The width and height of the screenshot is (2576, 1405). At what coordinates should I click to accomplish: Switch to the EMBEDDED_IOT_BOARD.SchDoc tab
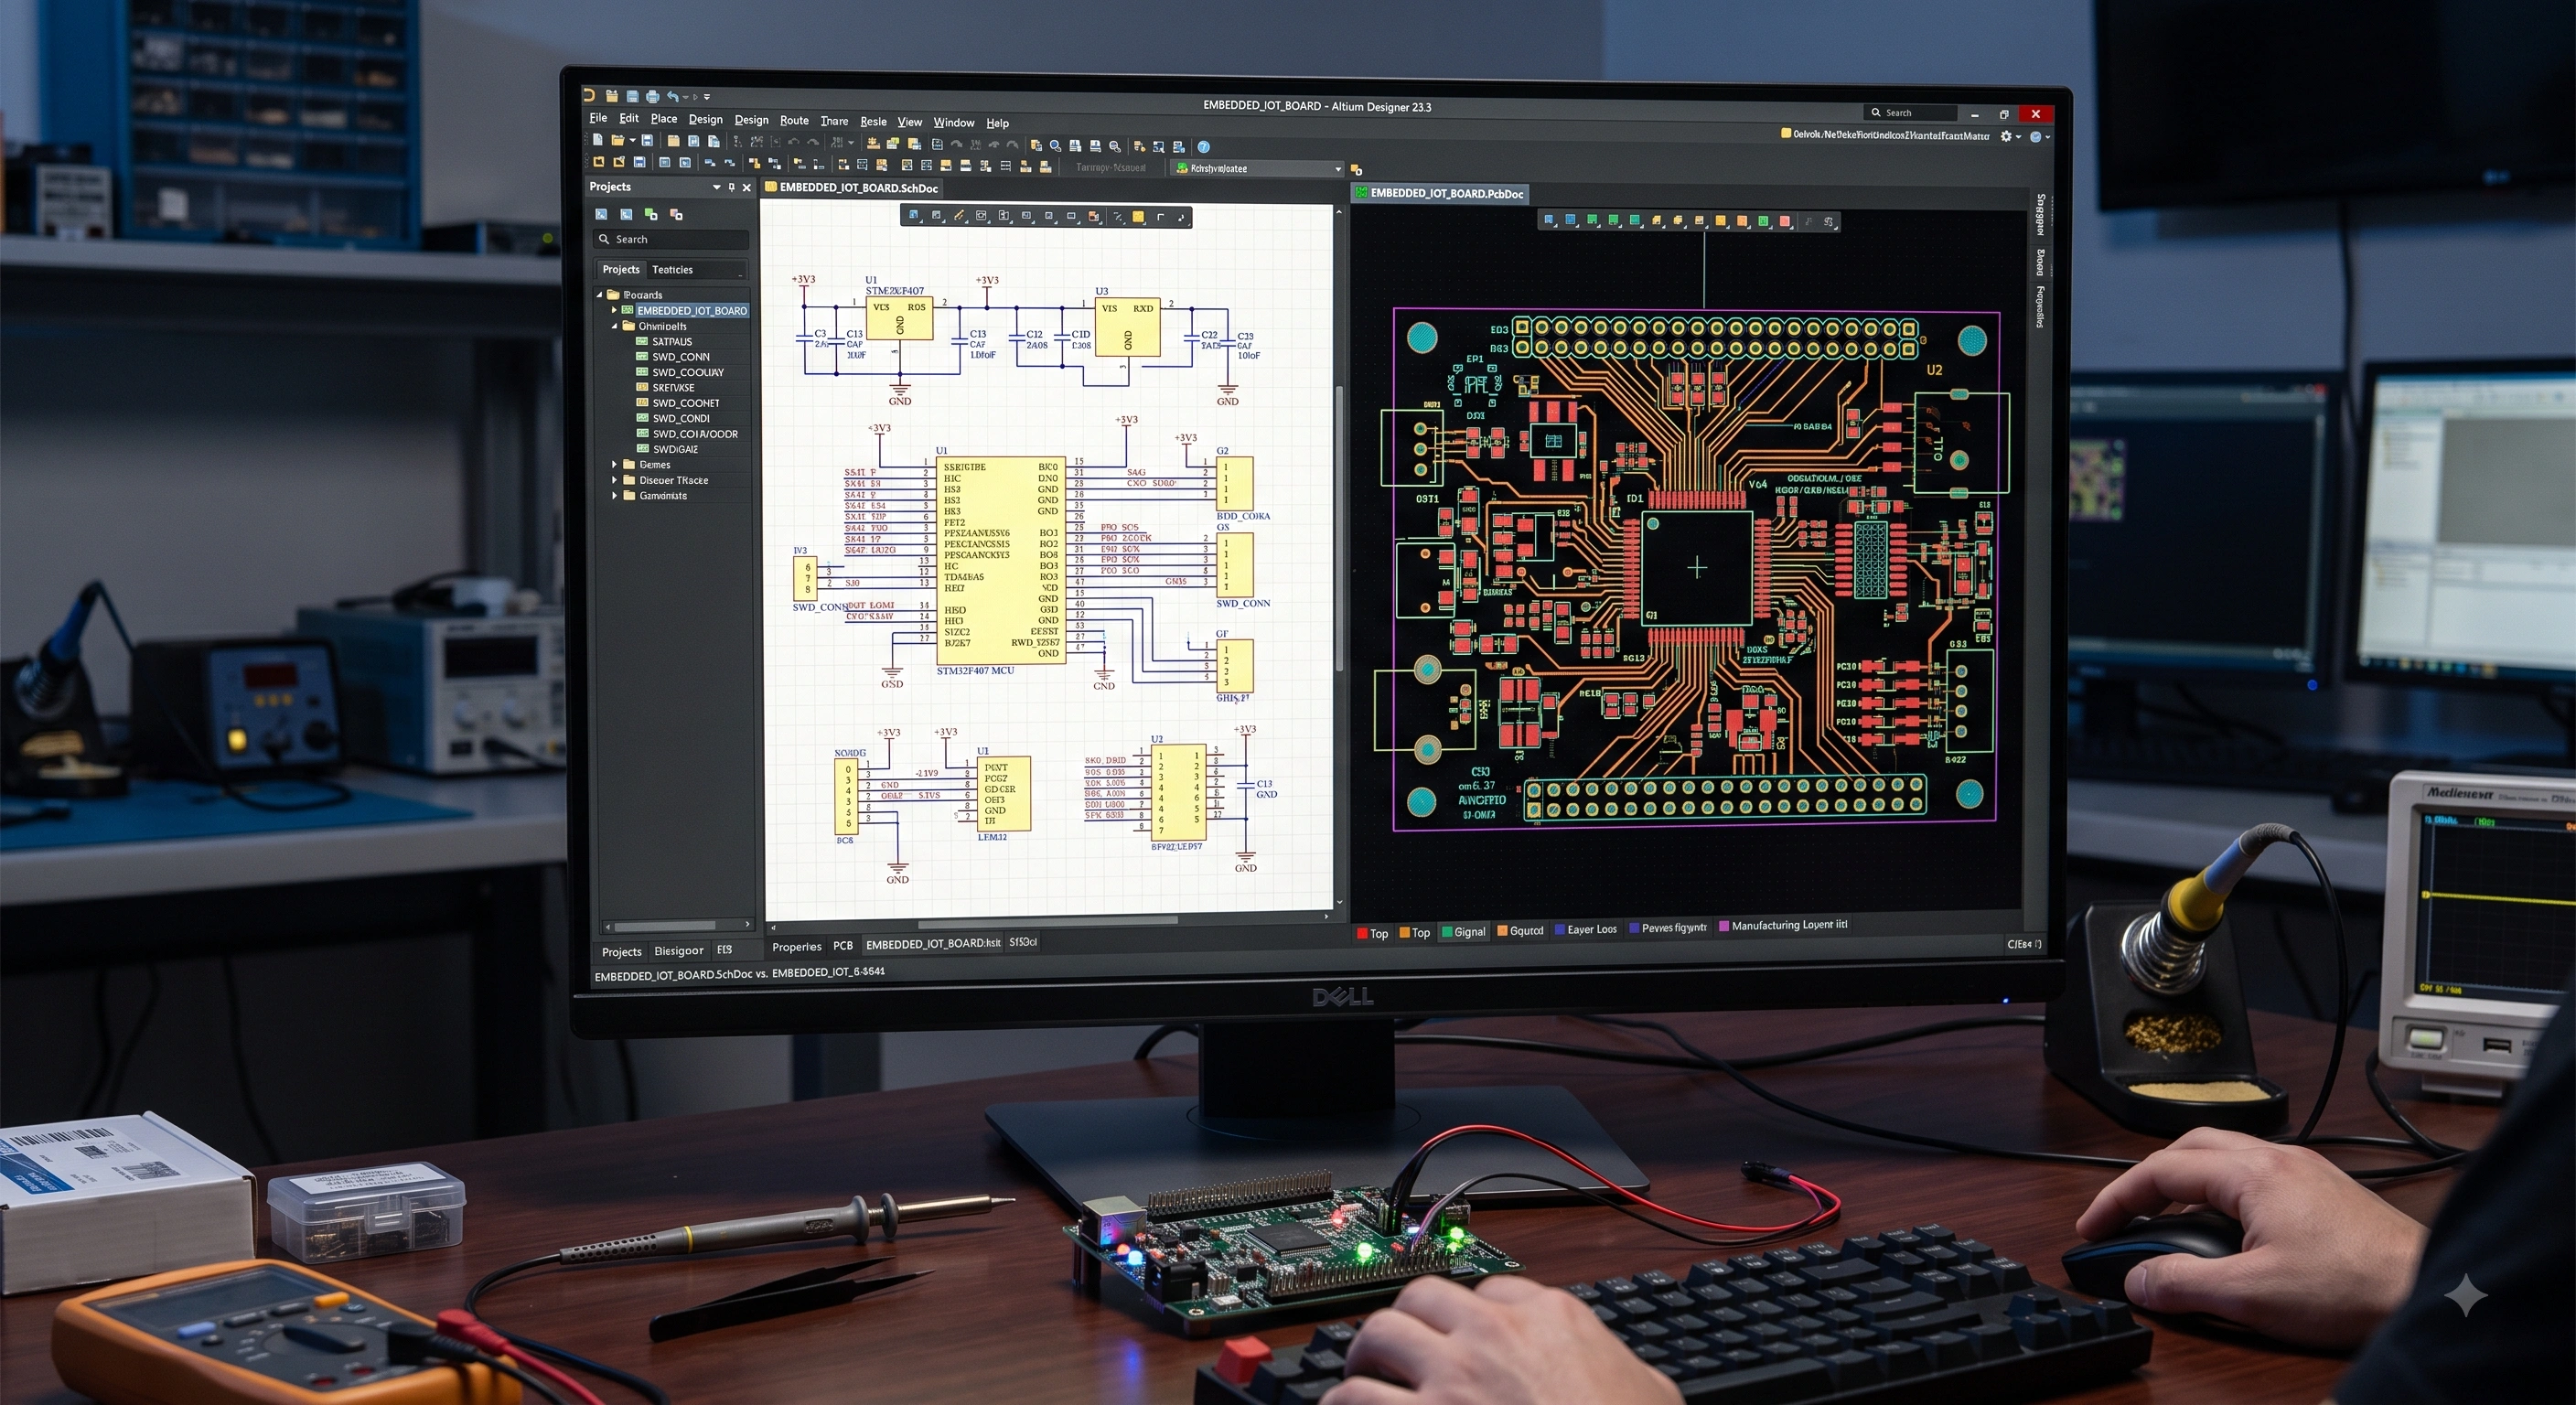click(851, 188)
